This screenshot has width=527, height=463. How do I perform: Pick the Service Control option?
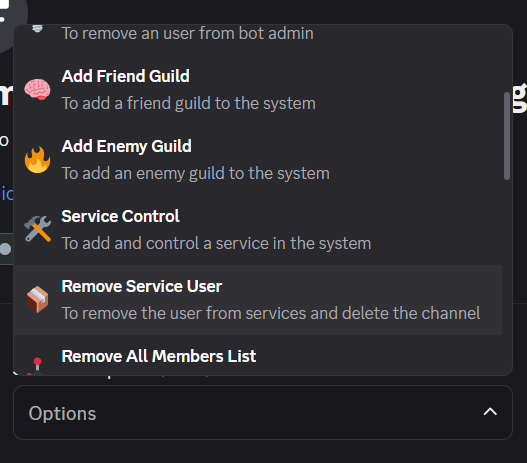point(258,230)
